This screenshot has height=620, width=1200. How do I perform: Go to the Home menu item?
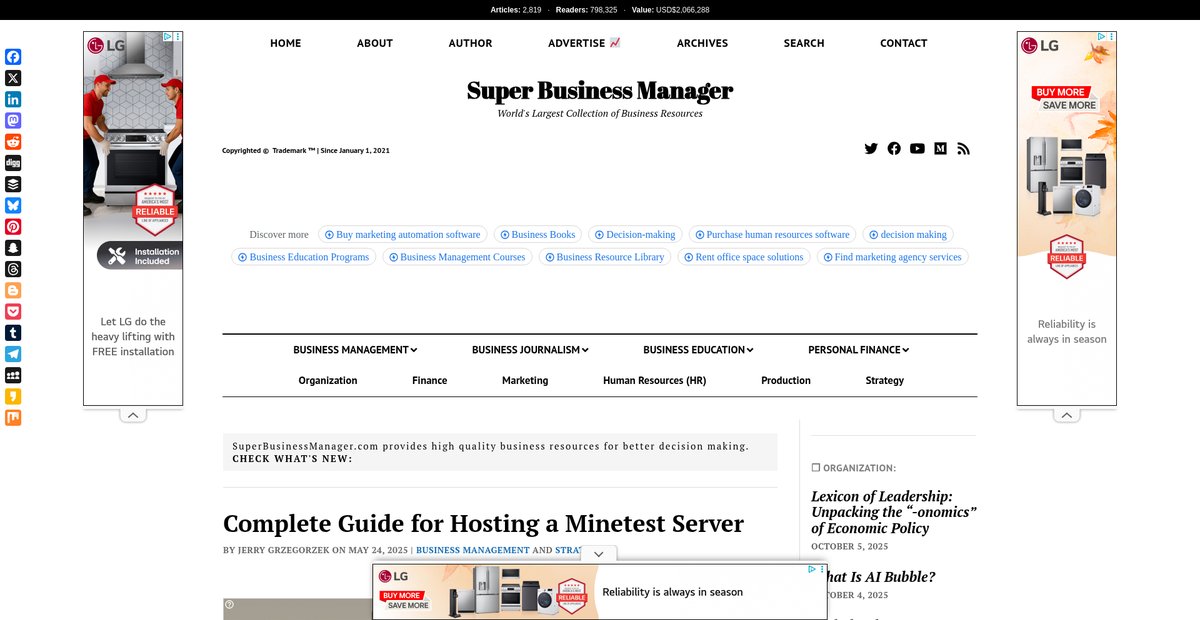coord(285,43)
